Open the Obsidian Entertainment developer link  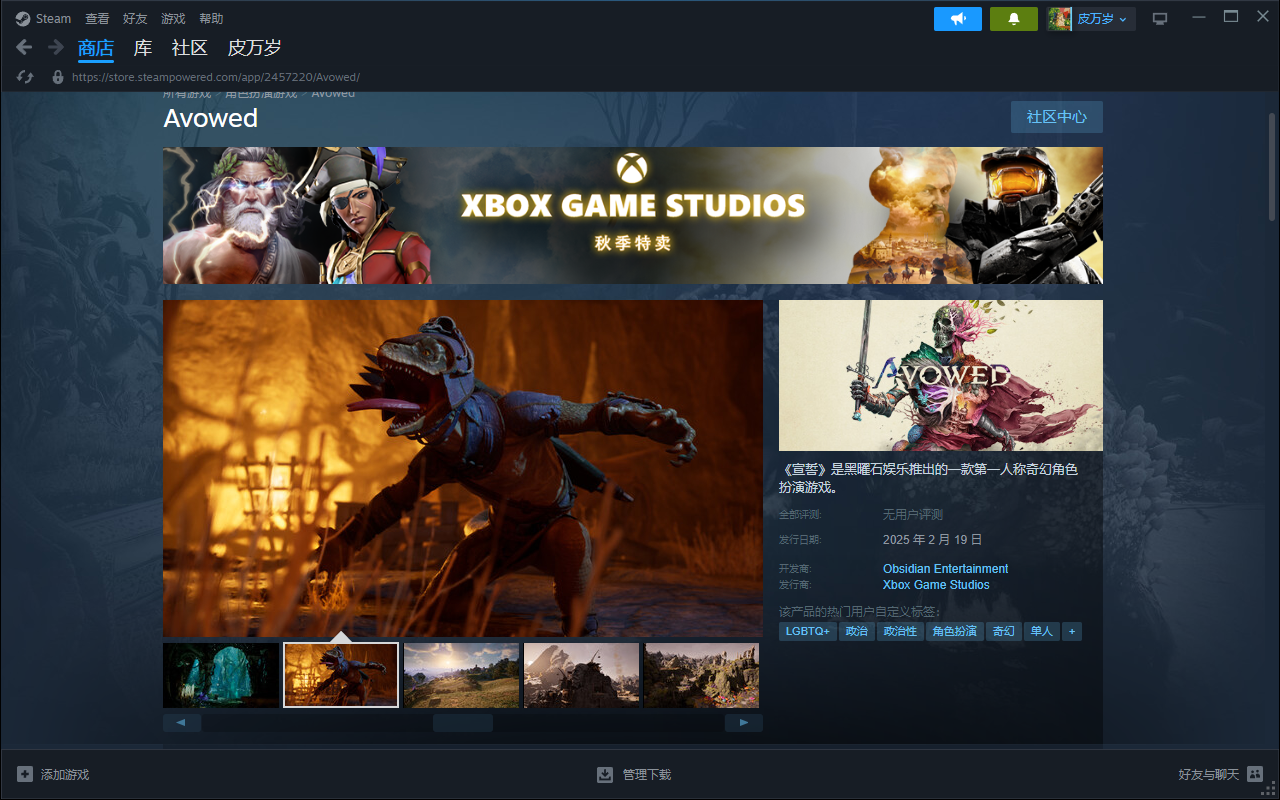pyautogui.click(x=945, y=569)
